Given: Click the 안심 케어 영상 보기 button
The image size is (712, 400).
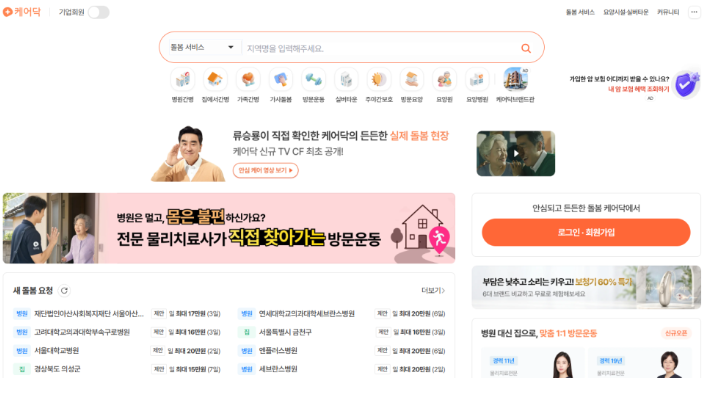Looking at the screenshot, I should tap(266, 170).
